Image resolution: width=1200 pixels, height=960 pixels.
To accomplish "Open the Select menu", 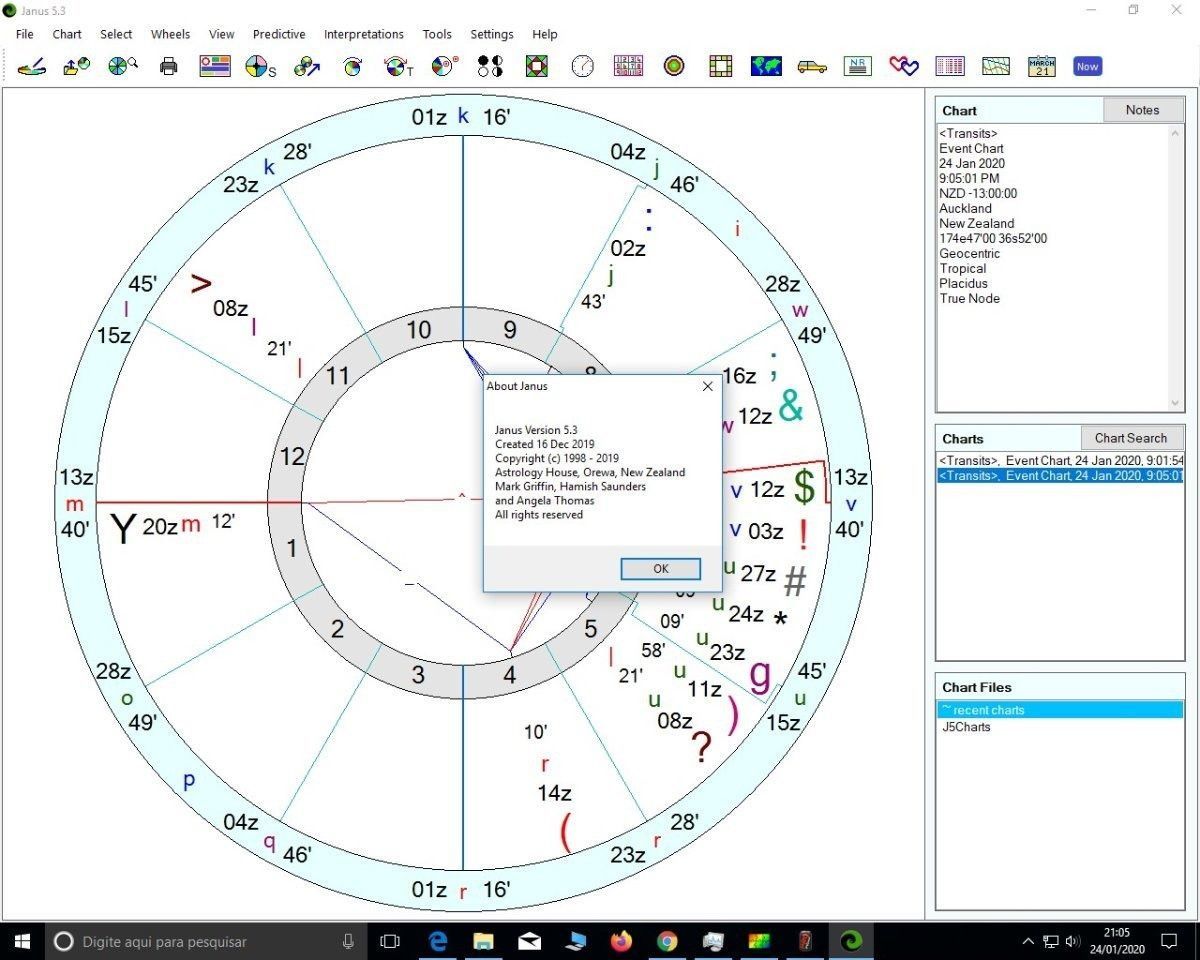I will [116, 34].
